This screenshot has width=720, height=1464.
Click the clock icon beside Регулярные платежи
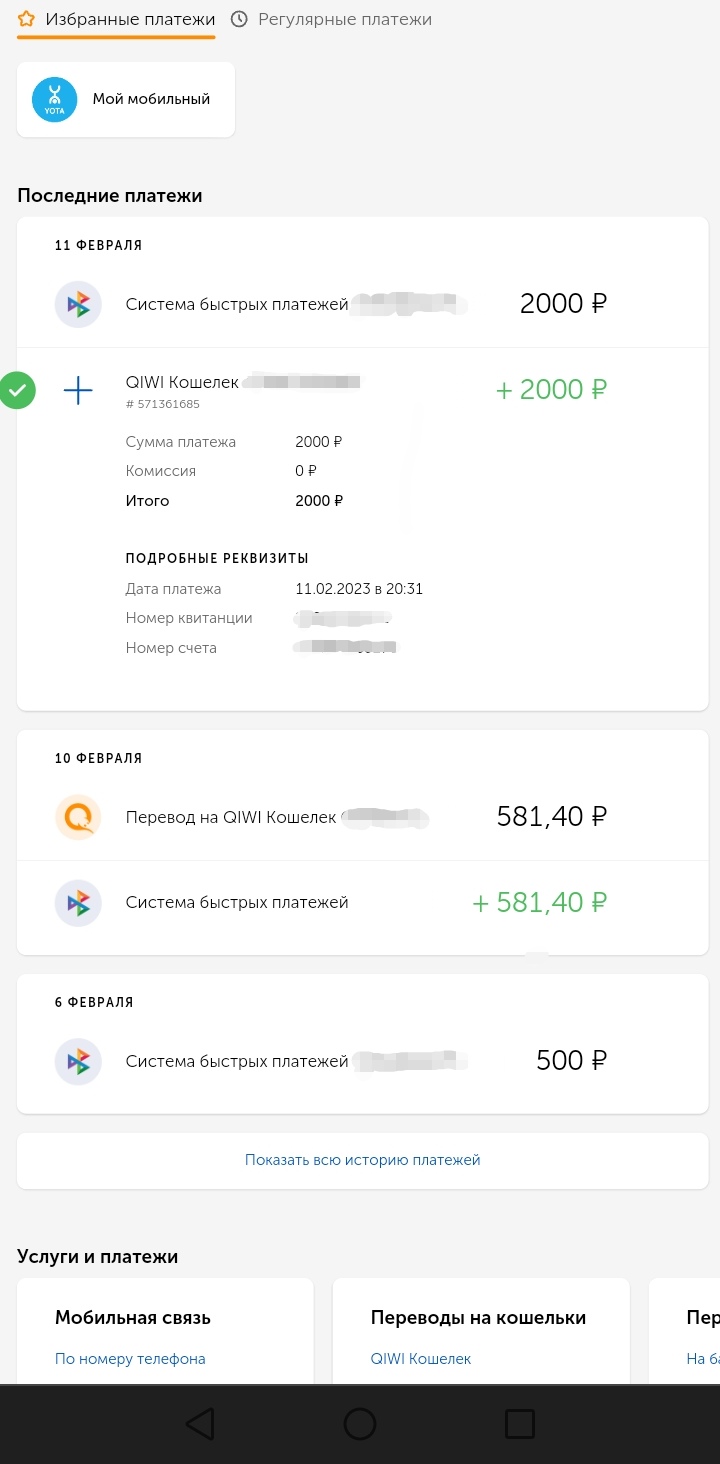click(239, 19)
